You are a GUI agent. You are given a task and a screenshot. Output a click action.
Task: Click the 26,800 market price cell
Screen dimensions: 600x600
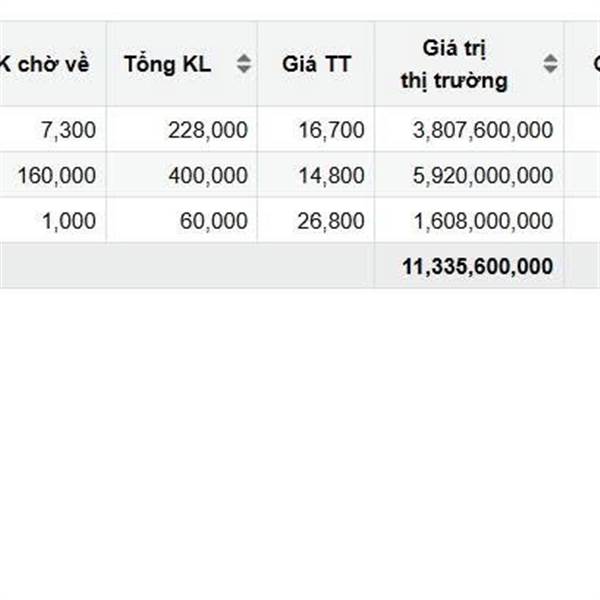tap(331, 221)
